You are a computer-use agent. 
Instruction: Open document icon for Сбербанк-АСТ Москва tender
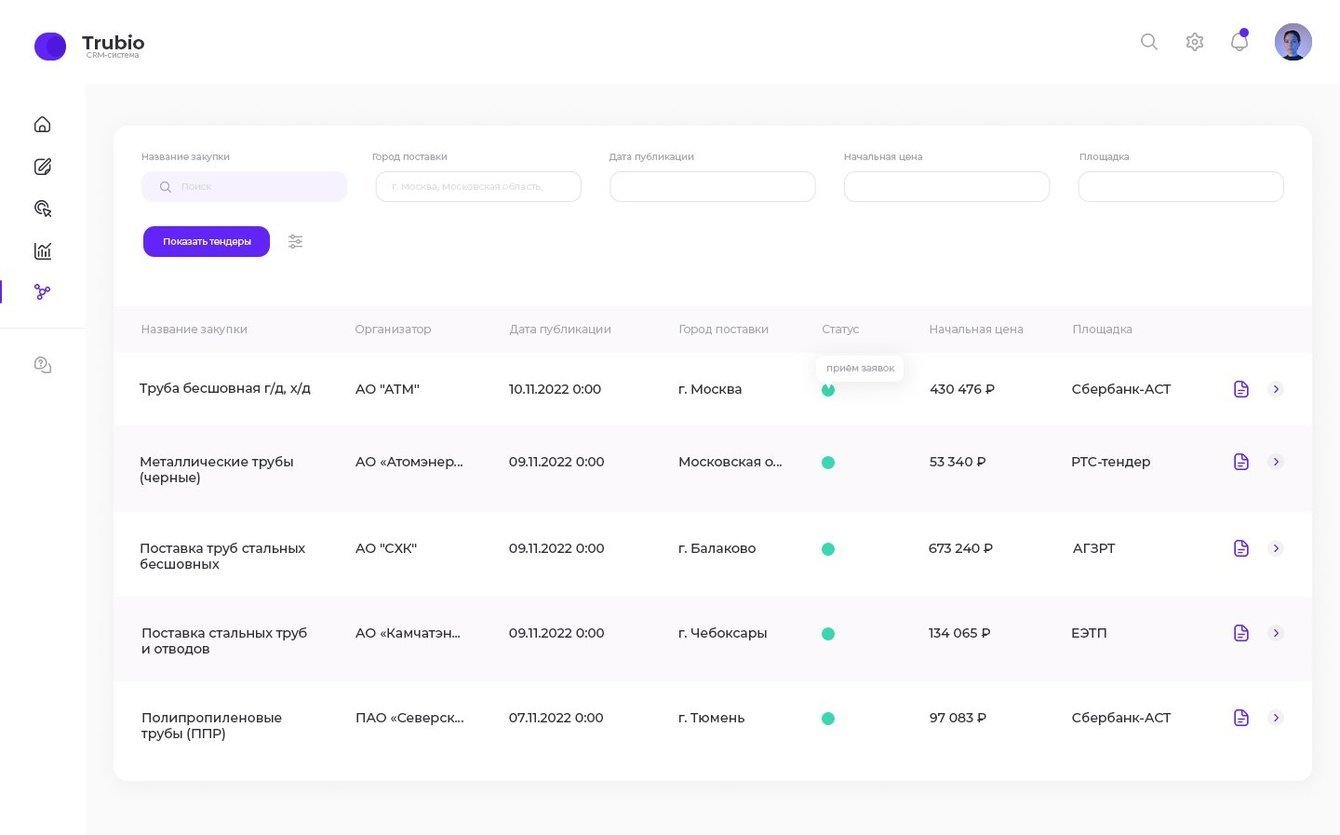(1241, 389)
